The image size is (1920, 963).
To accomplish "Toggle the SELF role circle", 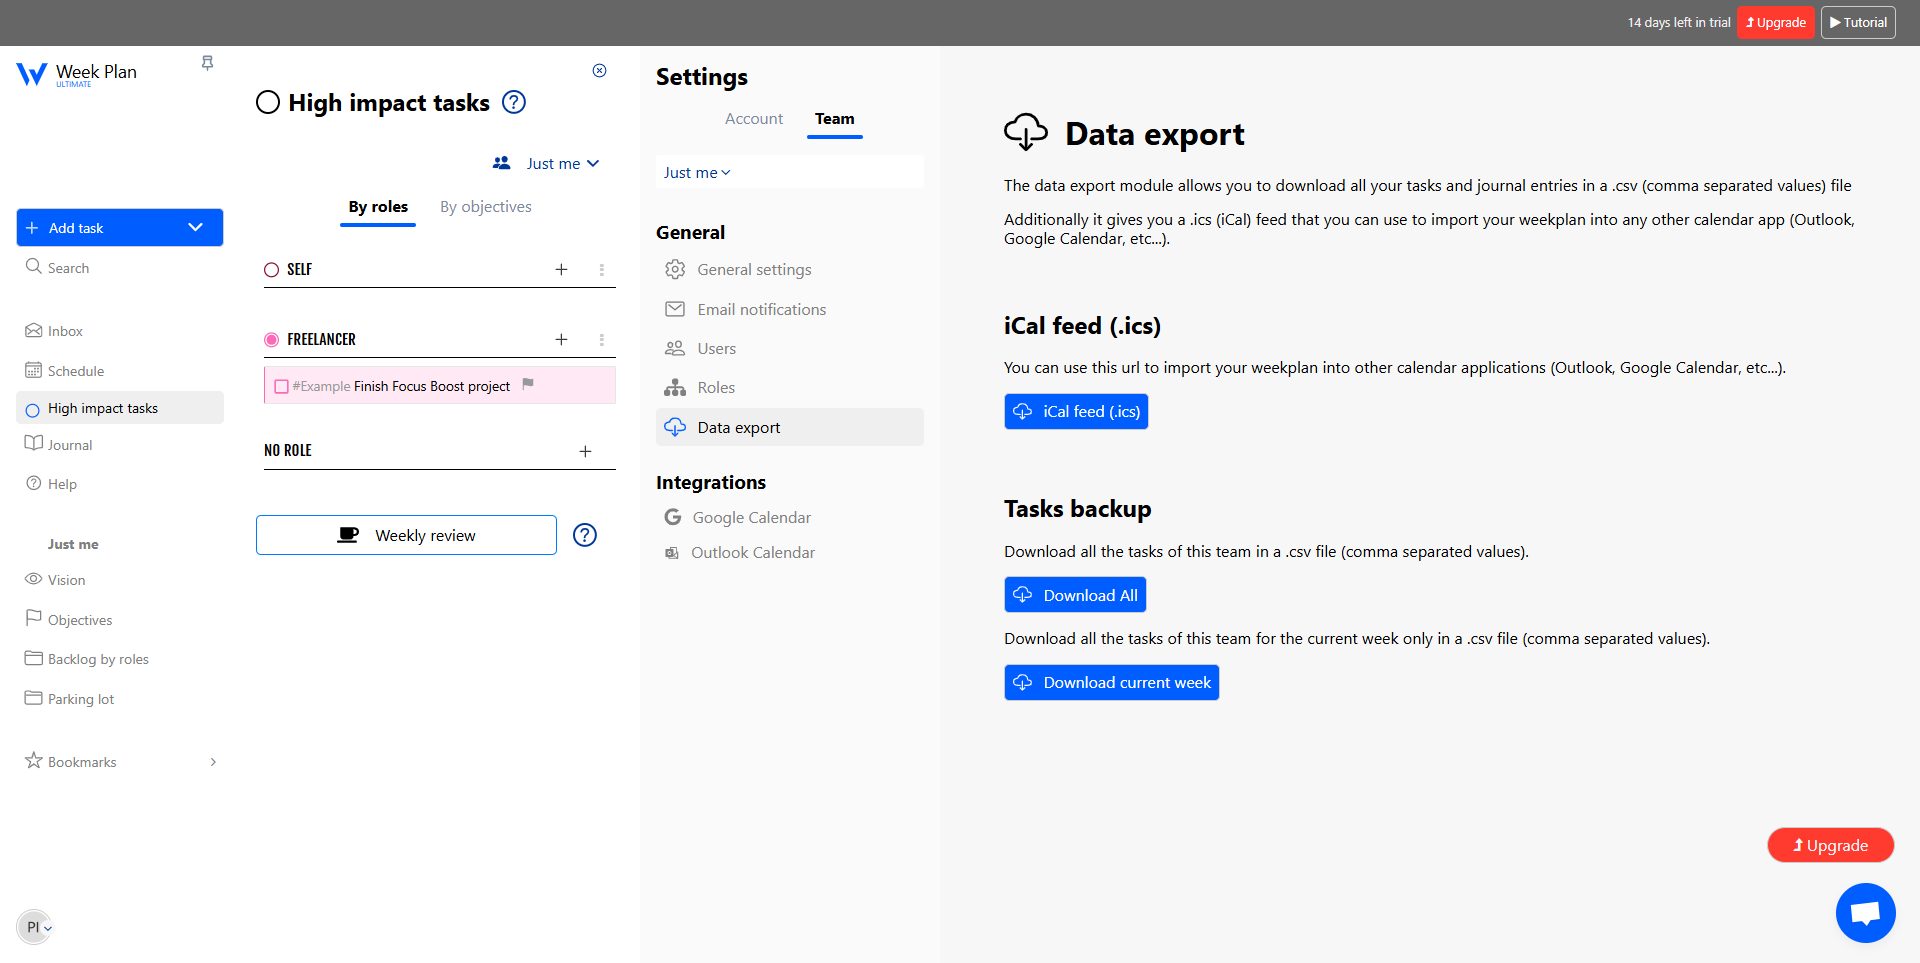I will point(271,270).
